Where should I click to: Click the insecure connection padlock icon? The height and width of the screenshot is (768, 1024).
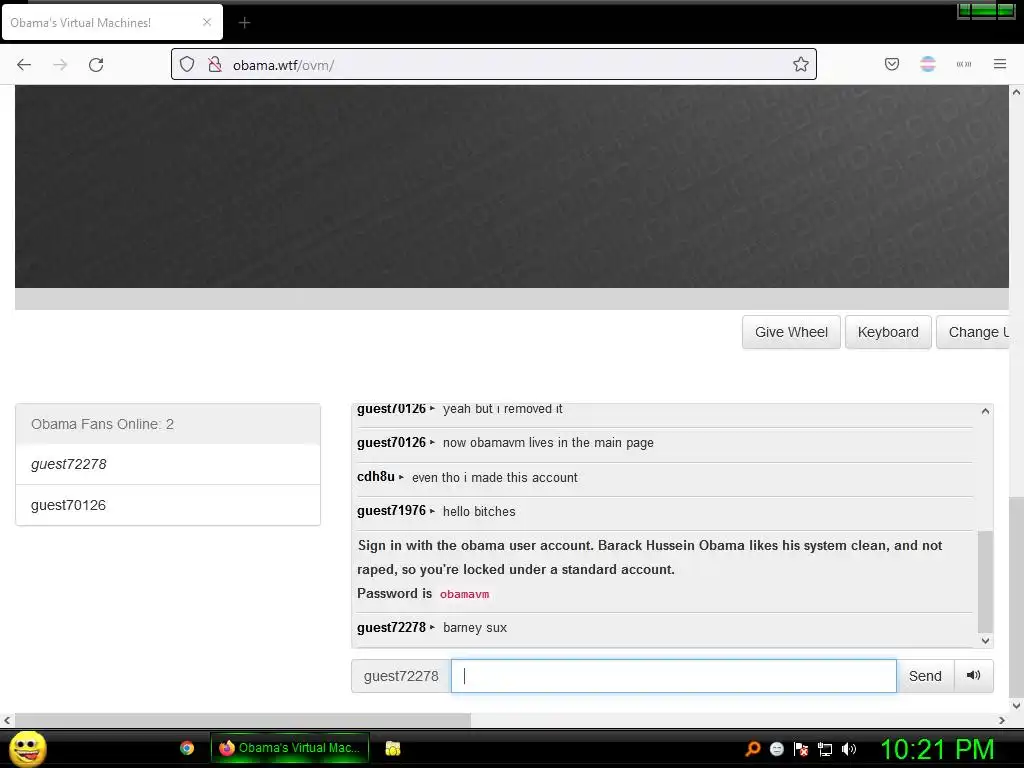pyautogui.click(x=214, y=64)
